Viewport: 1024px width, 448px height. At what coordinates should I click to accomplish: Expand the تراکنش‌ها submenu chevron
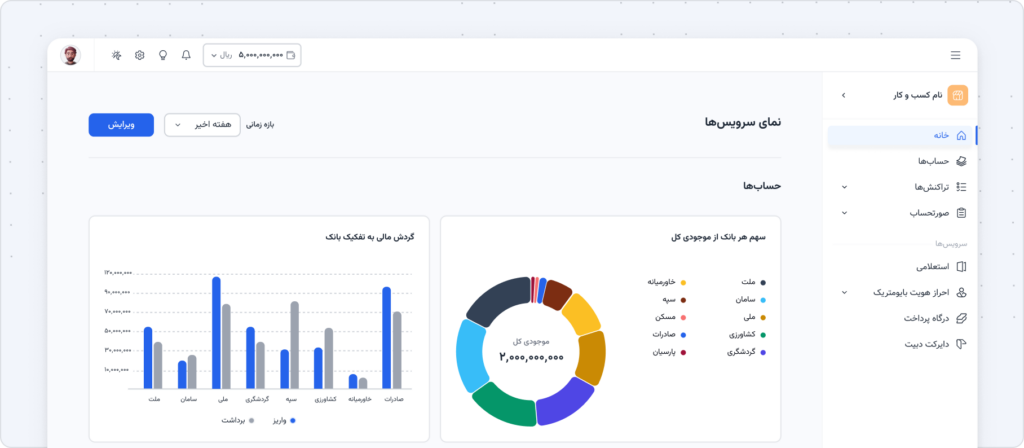point(844,187)
